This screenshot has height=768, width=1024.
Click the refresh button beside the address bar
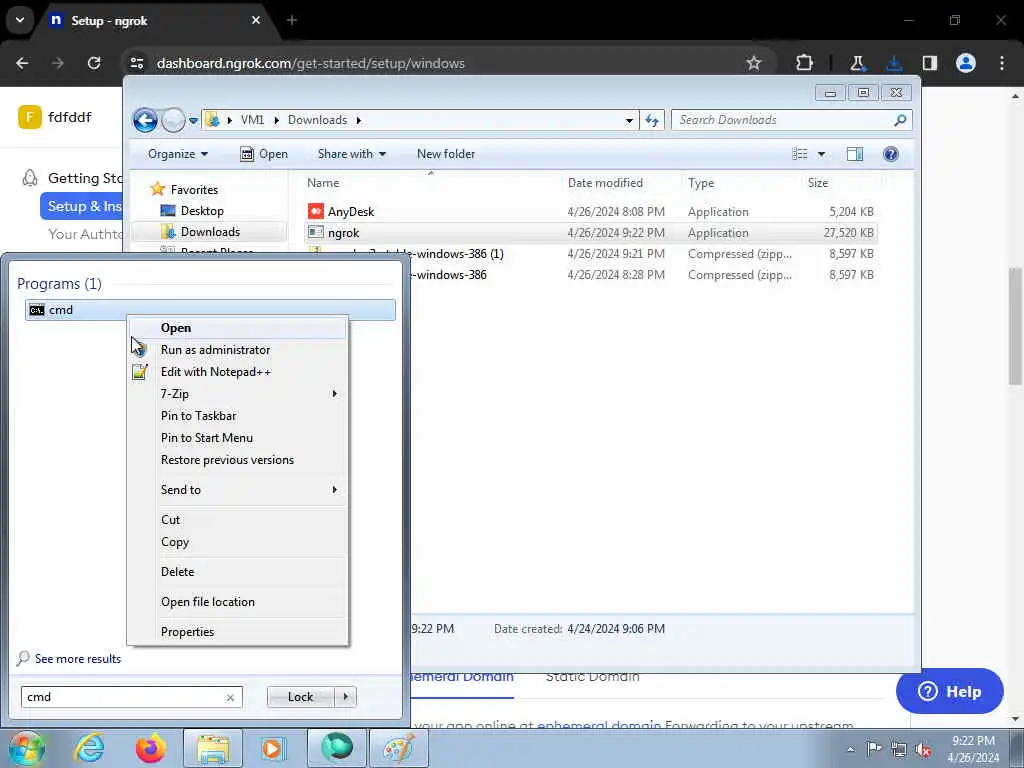tap(652, 120)
